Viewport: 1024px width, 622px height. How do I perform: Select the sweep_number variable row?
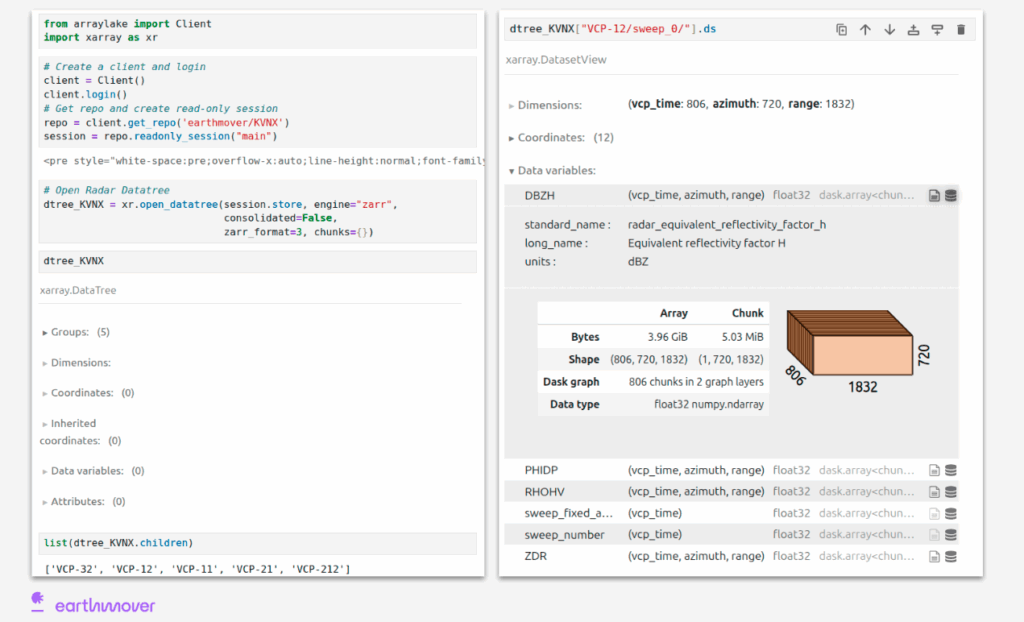click(x=565, y=535)
